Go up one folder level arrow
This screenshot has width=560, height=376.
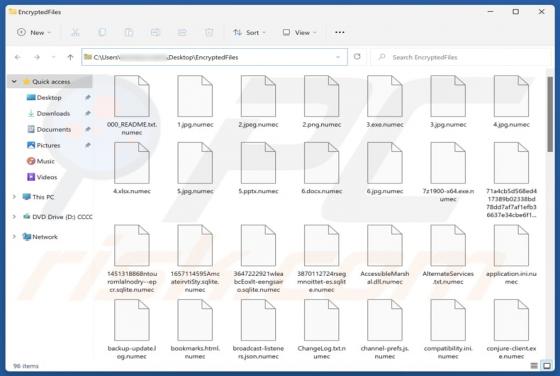click(x=70, y=57)
